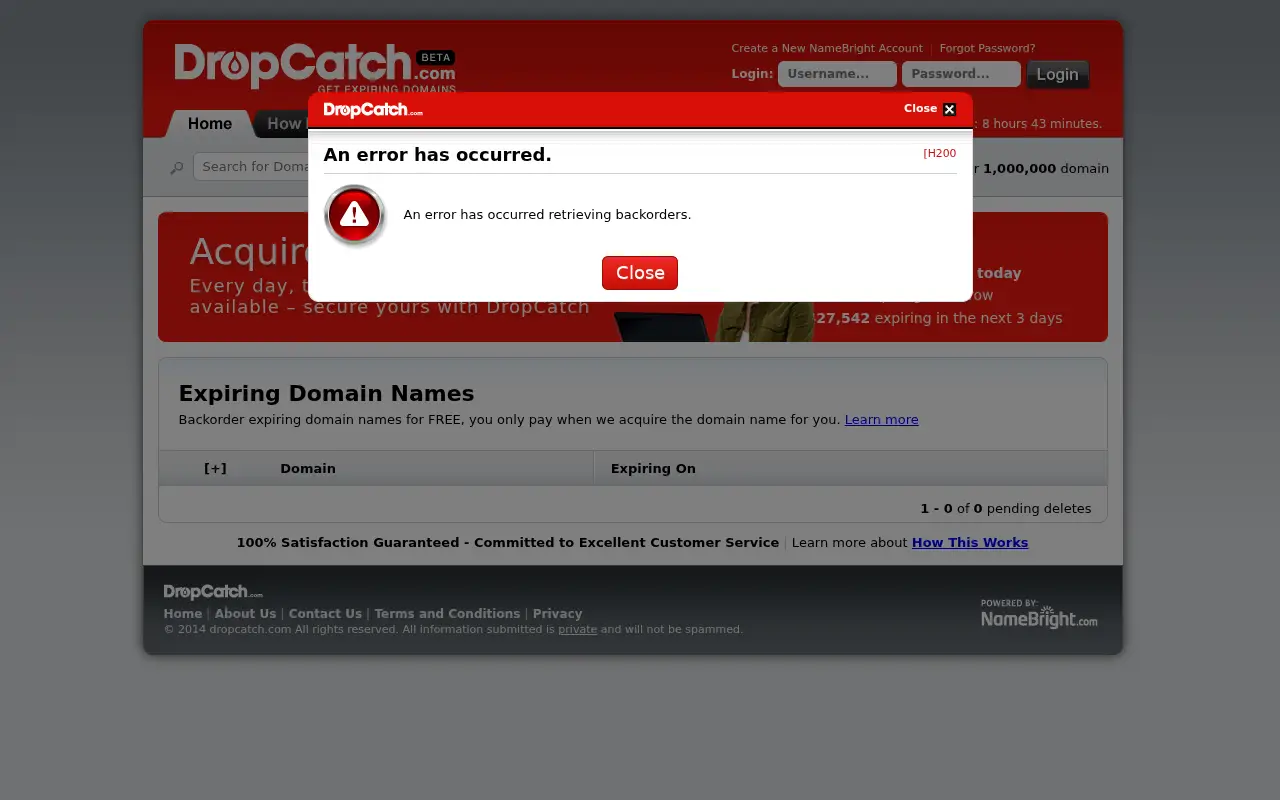This screenshot has width=1280, height=800.
Task: Click the Powered by NameBright logo
Action: (x=1039, y=614)
